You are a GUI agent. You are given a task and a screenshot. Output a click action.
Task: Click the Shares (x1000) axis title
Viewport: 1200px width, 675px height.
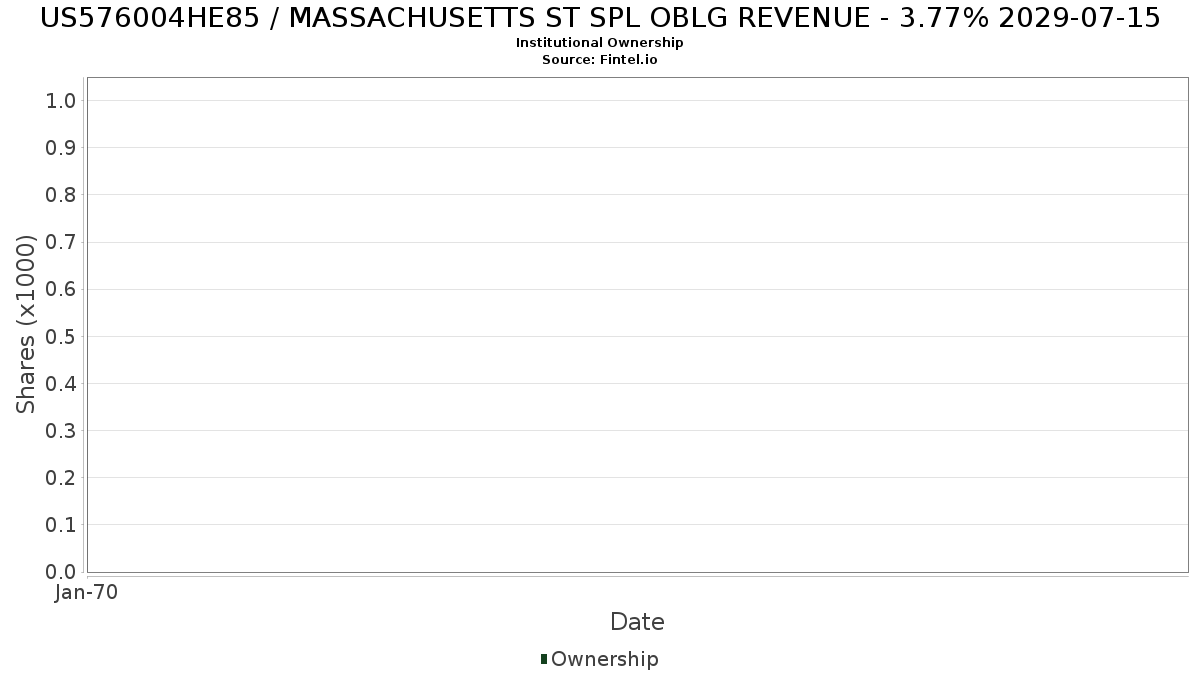(x=26, y=324)
